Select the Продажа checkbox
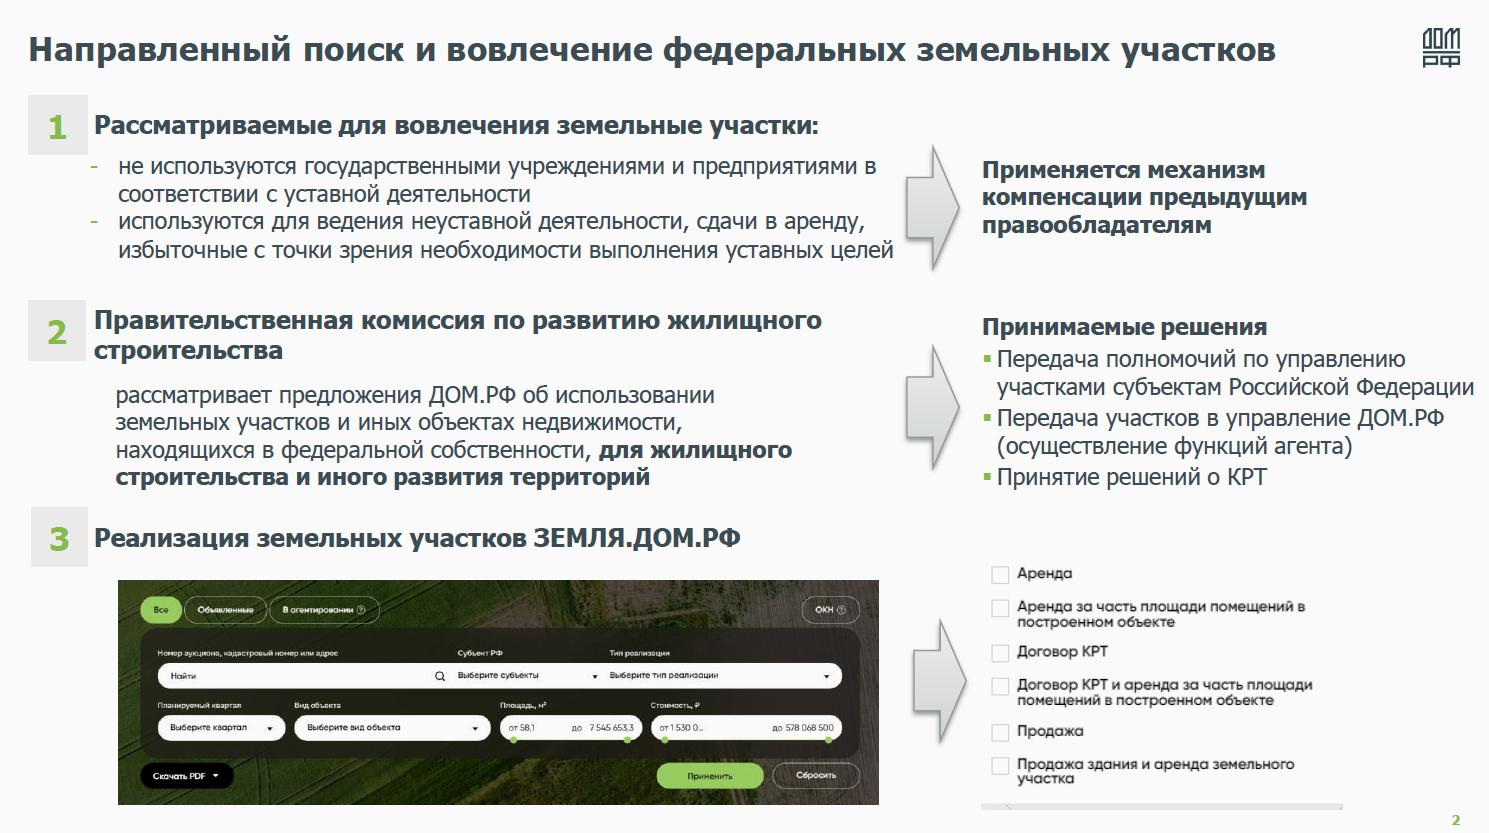 (1000, 732)
